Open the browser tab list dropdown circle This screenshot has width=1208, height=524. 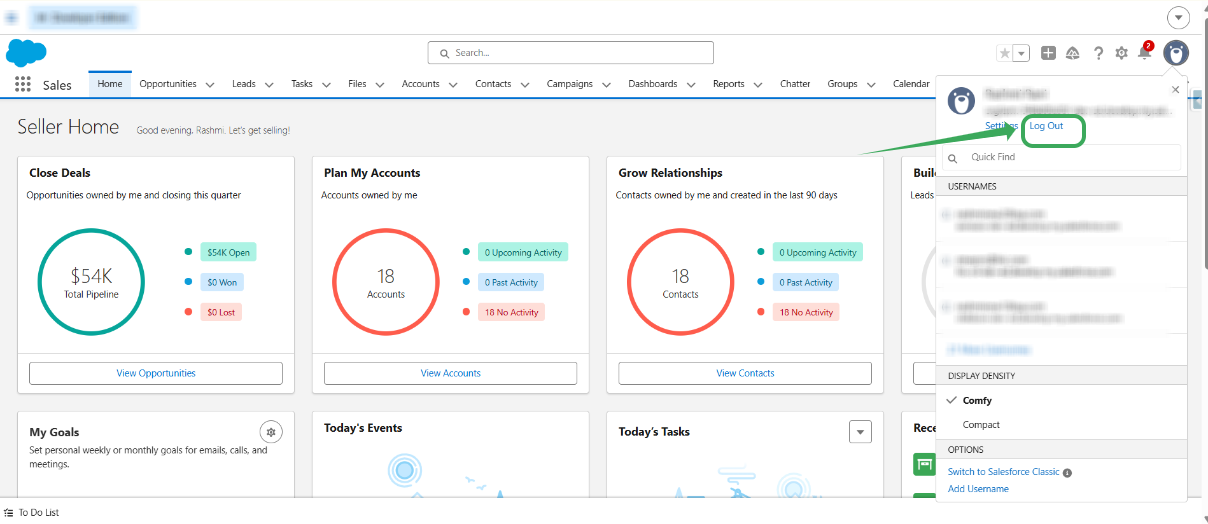tap(1179, 18)
